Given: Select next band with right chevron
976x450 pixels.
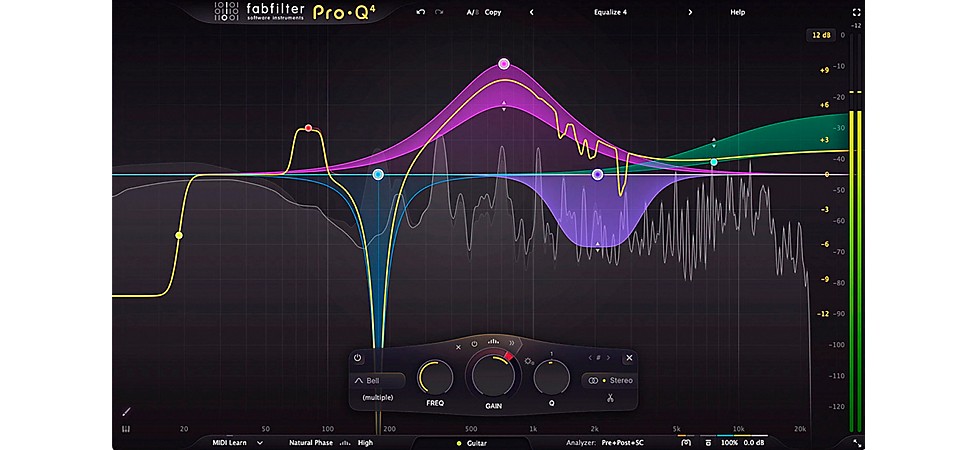Looking at the screenshot, I should click(608, 358).
